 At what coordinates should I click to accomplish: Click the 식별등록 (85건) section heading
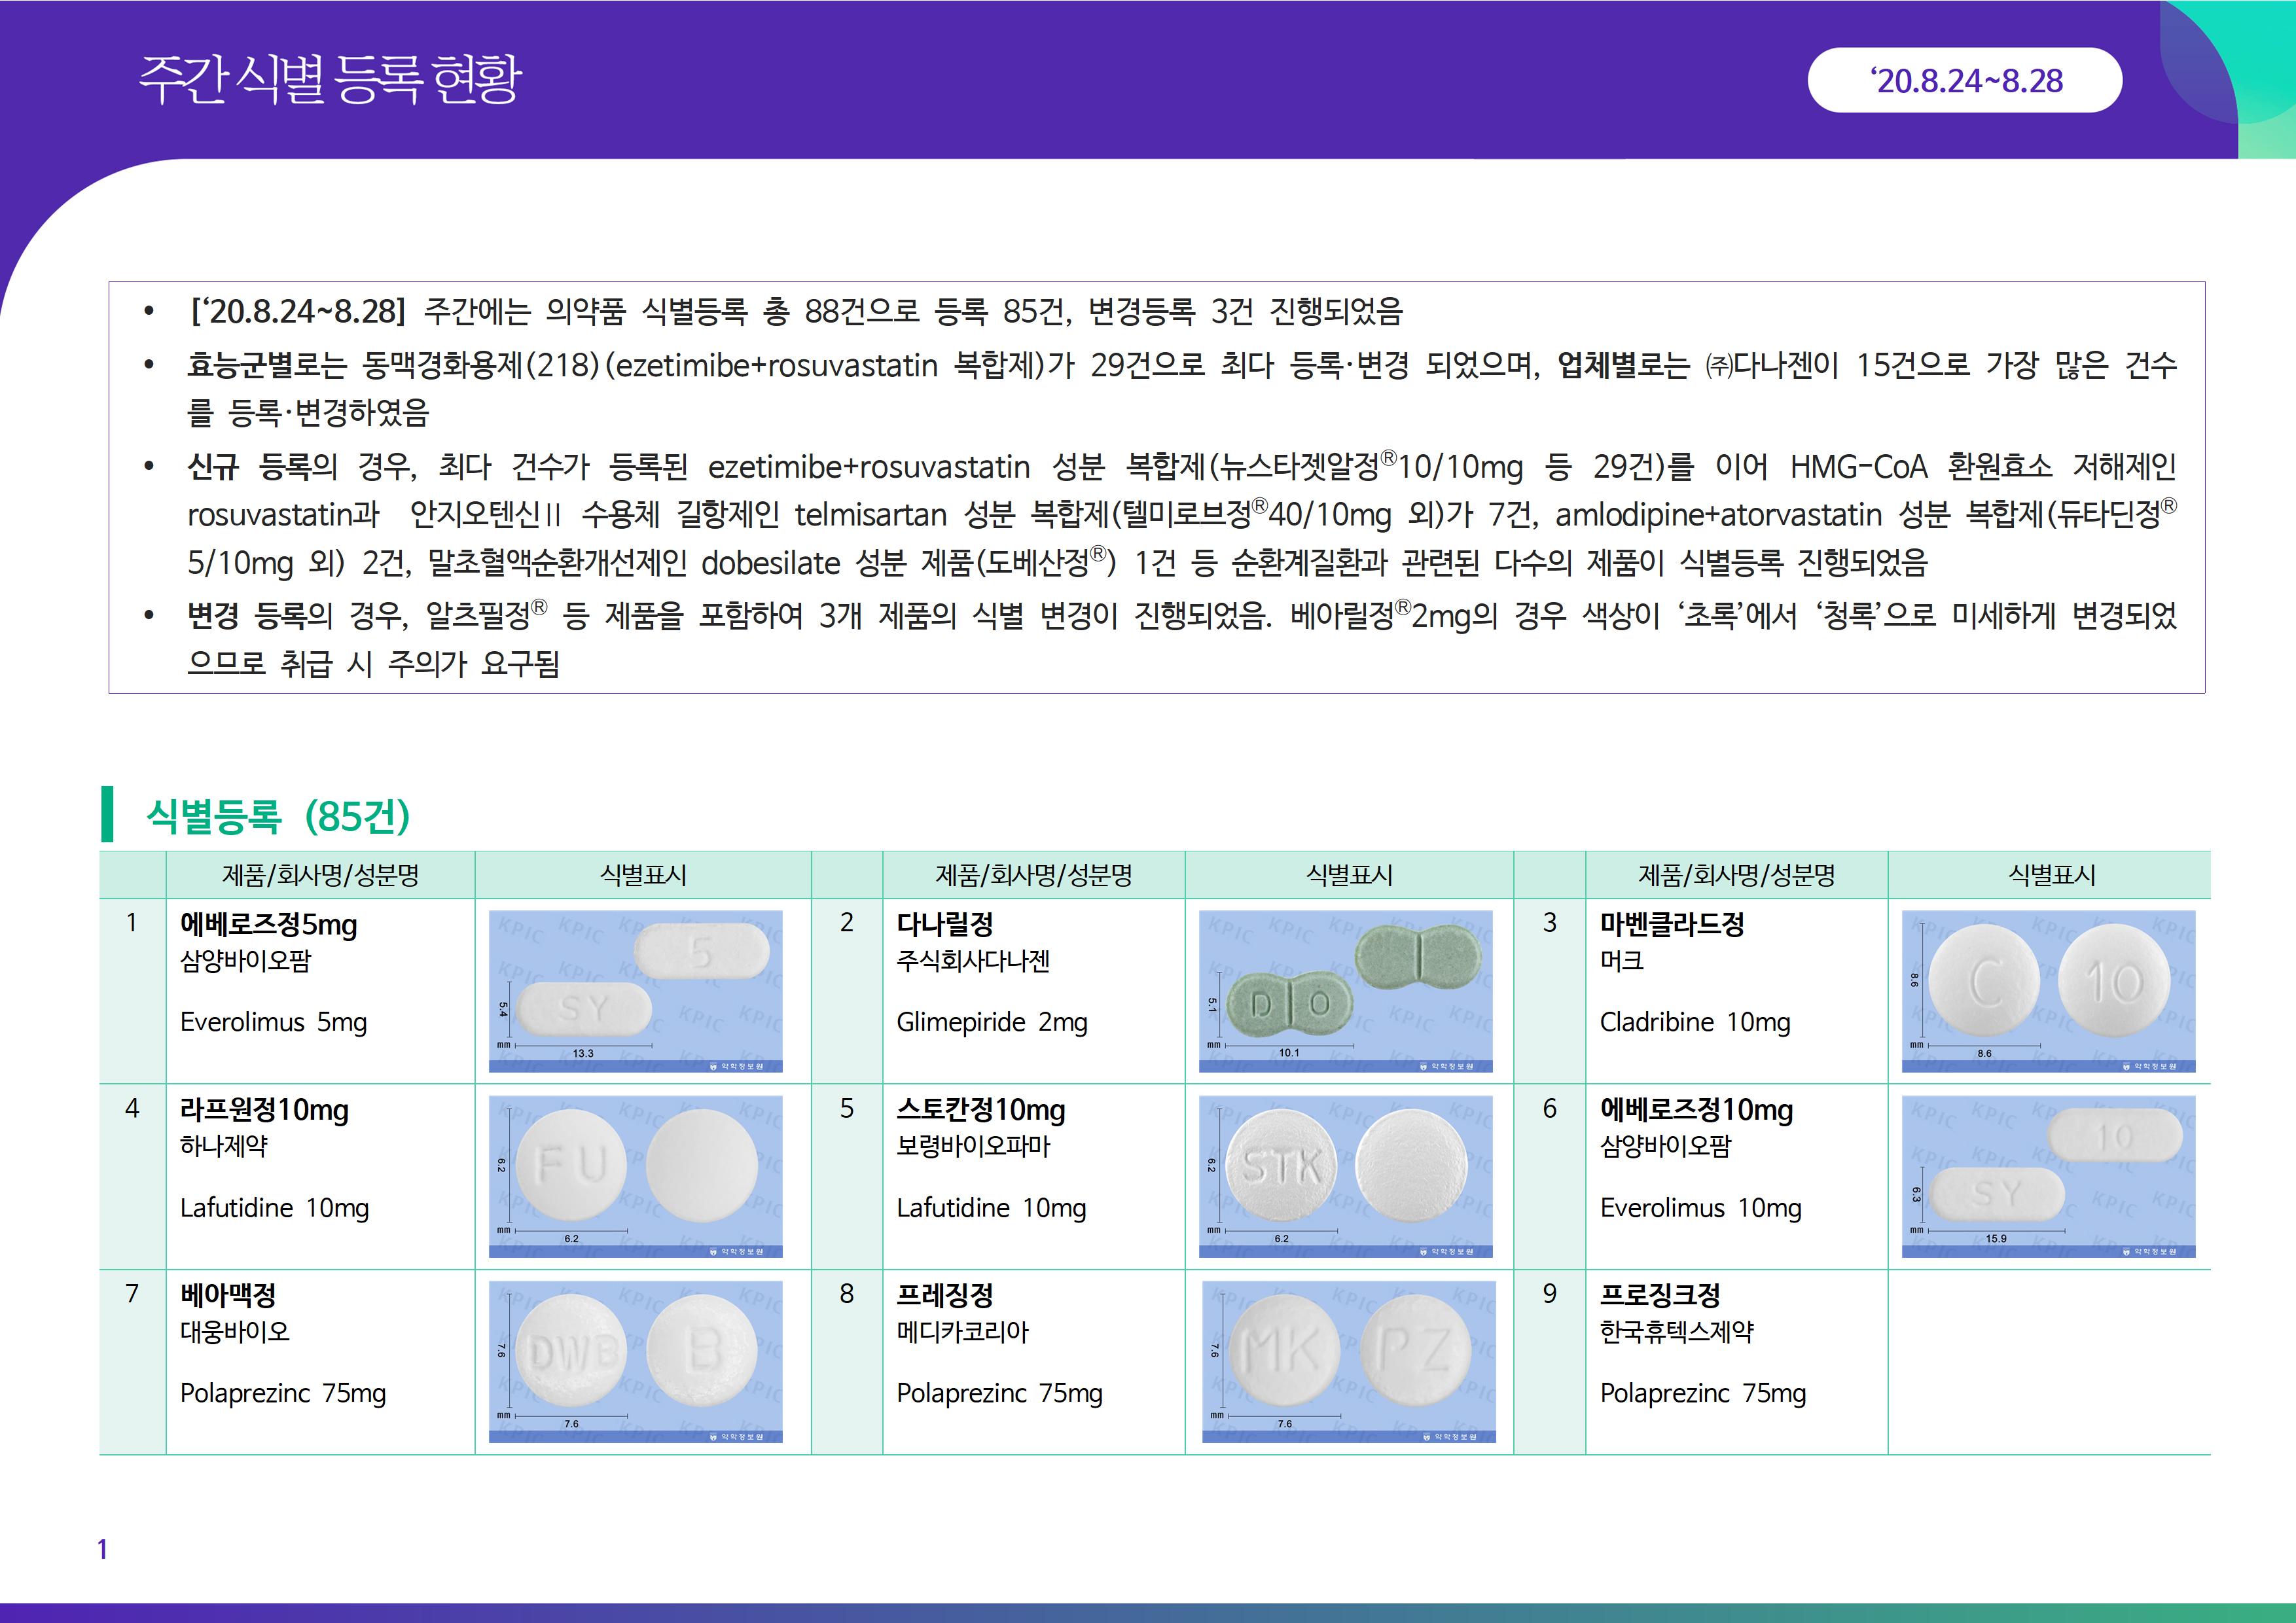coord(278,816)
